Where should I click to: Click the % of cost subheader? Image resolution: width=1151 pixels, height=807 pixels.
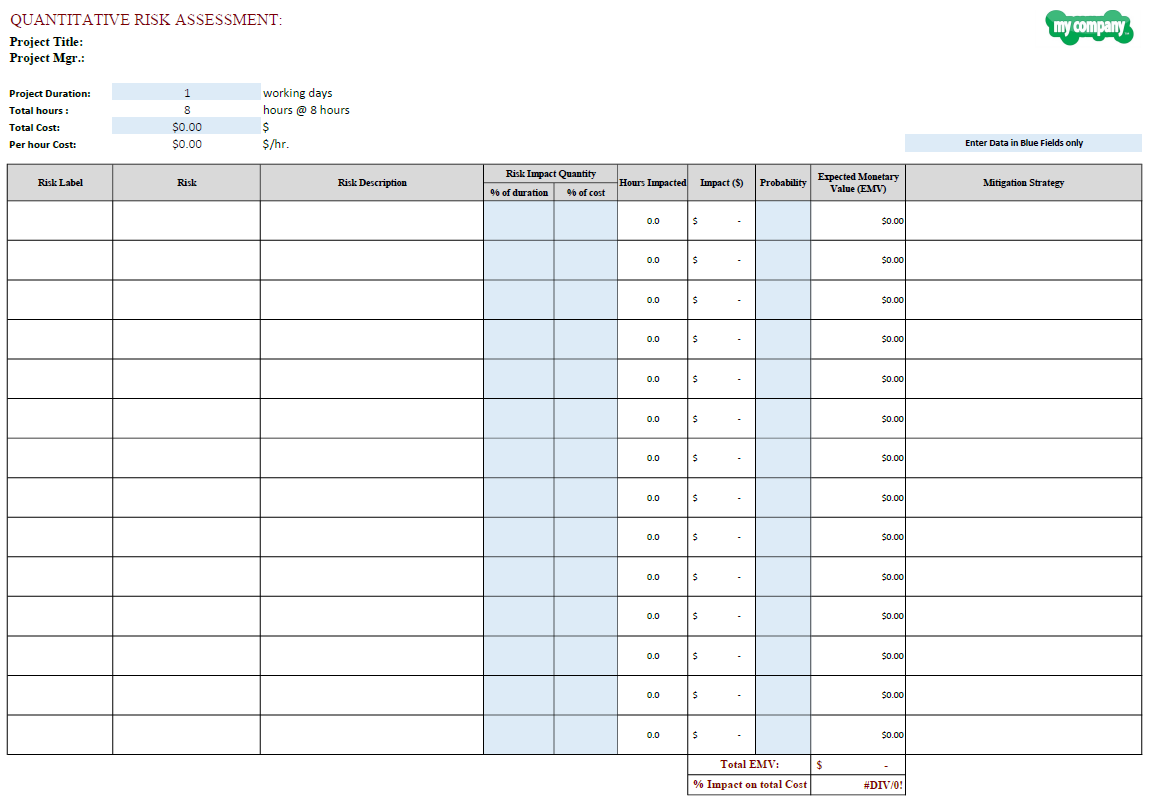pos(586,192)
